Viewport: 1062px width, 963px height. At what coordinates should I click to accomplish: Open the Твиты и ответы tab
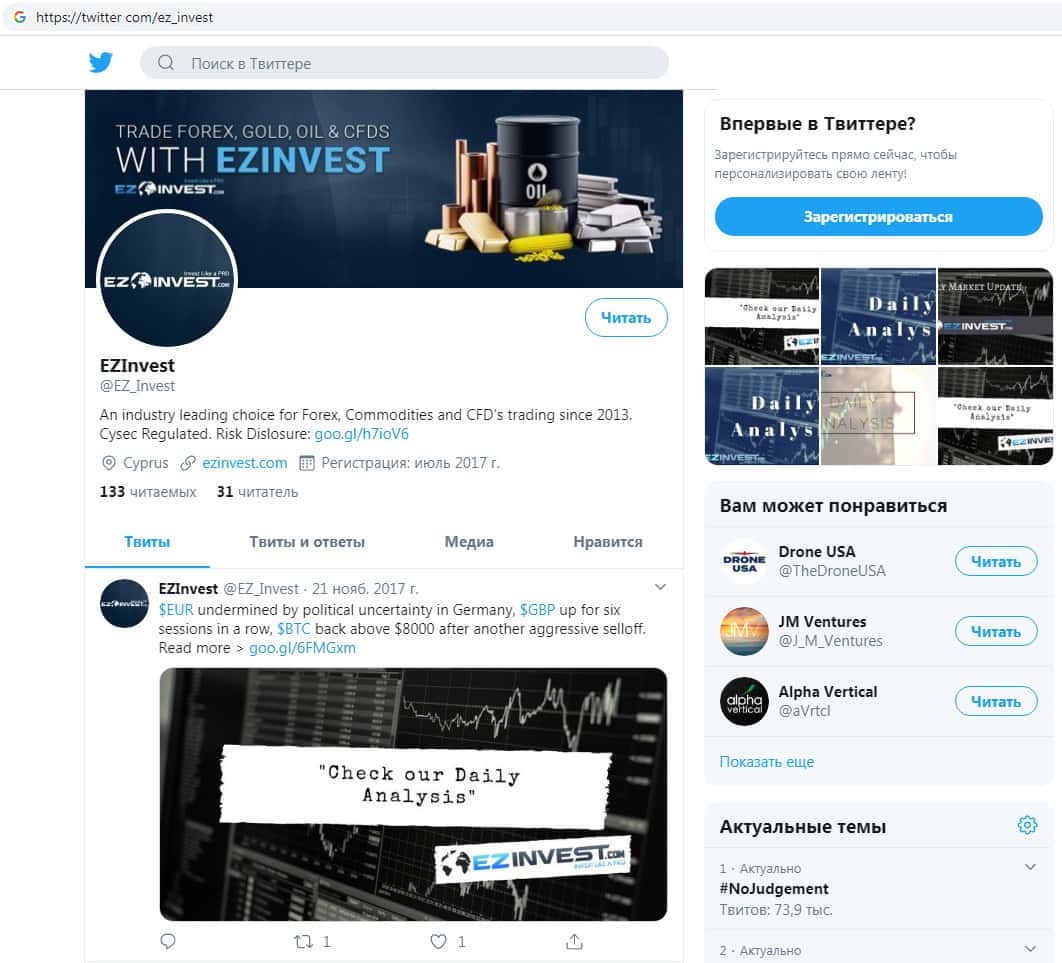tap(307, 542)
